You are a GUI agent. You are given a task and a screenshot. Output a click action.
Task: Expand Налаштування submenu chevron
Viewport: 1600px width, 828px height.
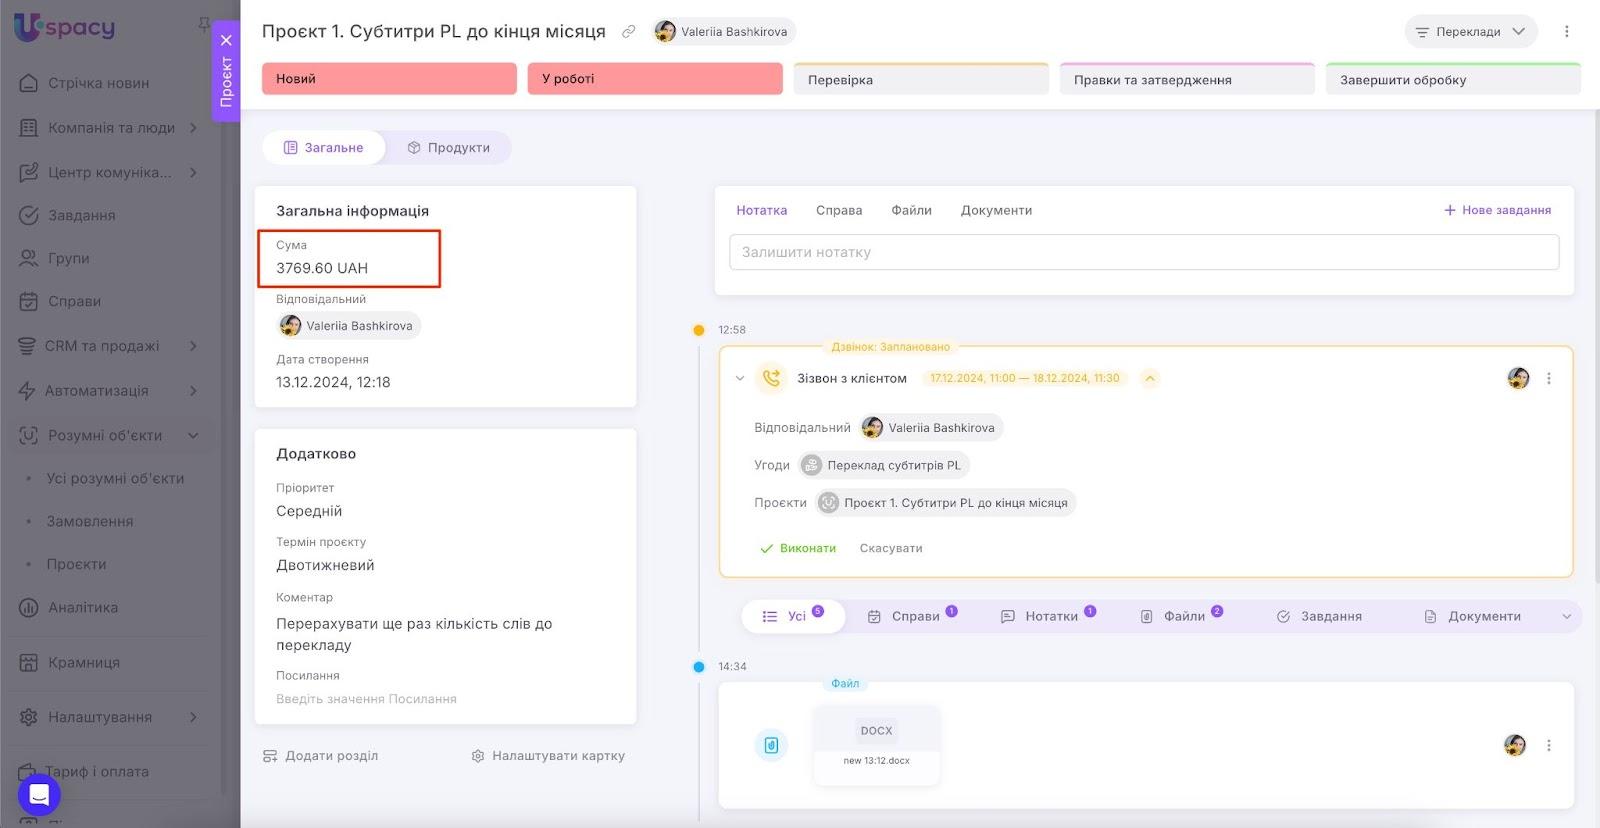click(x=193, y=717)
